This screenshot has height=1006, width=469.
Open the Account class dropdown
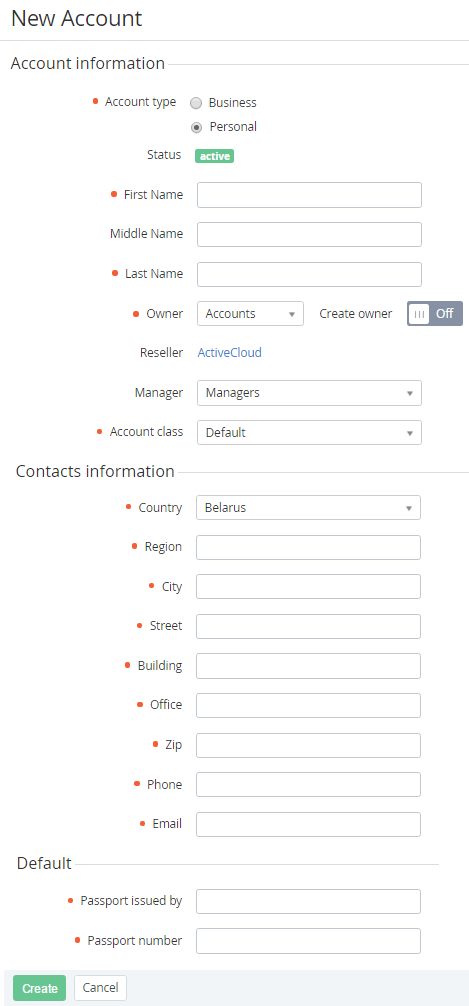(x=309, y=432)
